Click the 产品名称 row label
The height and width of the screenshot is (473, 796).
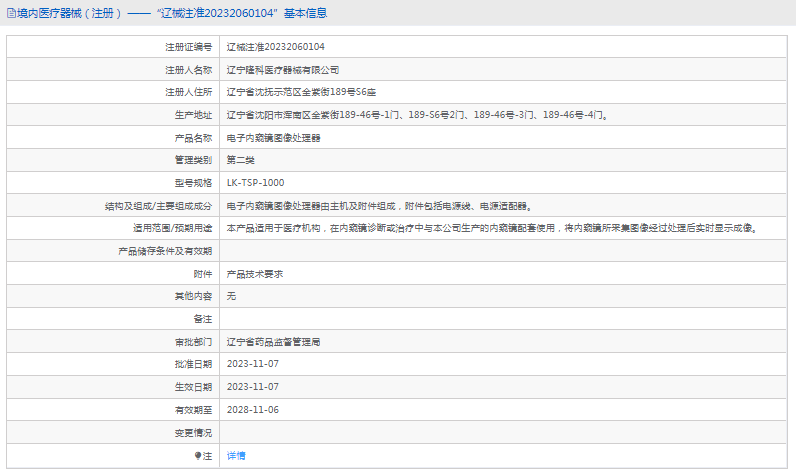tap(193, 138)
